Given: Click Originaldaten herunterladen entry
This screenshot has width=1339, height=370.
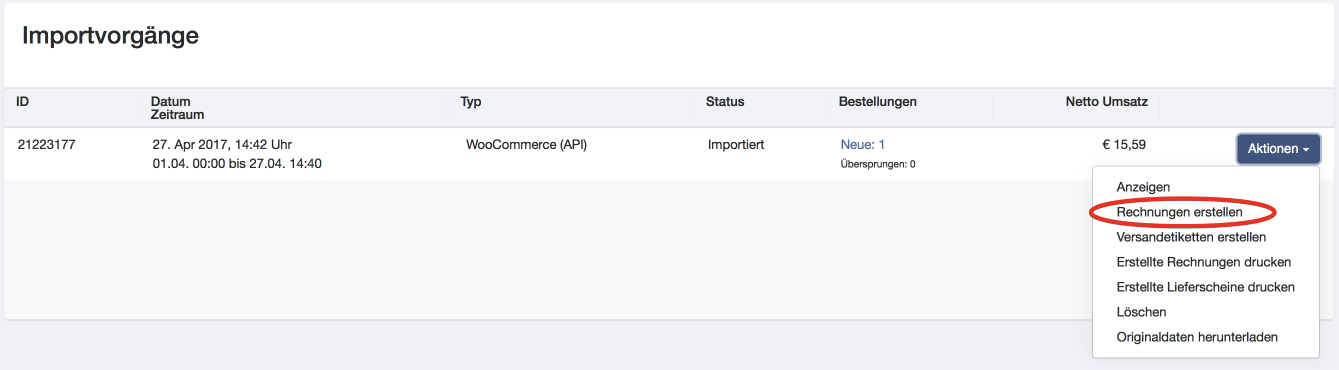Looking at the screenshot, I should pyautogui.click(x=1197, y=337).
